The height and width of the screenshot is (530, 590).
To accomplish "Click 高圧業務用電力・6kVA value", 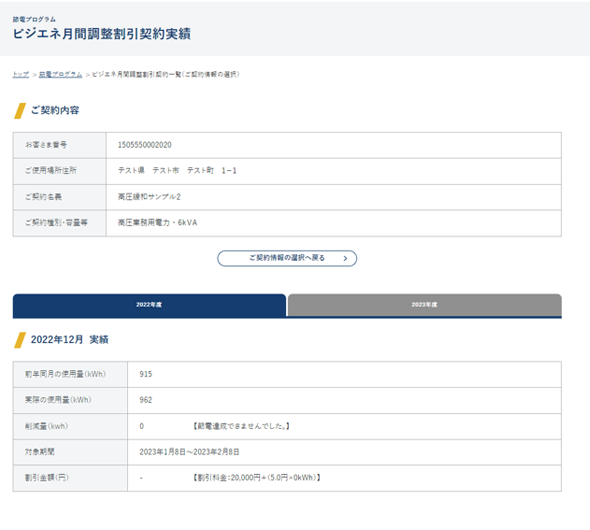I will pyautogui.click(x=158, y=223).
